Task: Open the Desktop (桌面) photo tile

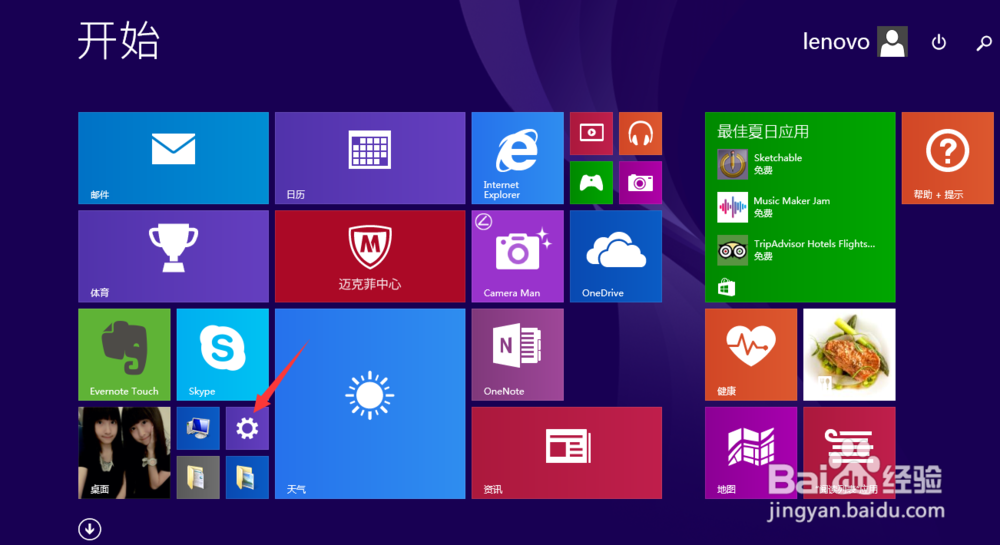Action: [124, 453]
